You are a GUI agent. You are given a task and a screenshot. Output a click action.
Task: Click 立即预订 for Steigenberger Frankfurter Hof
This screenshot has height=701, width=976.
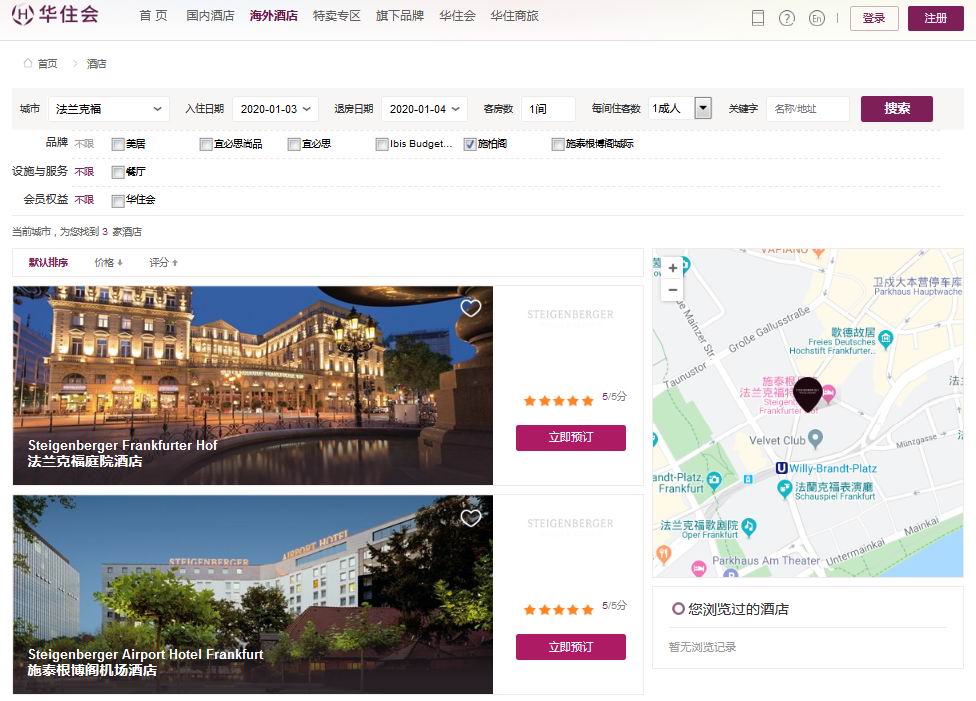[x=570, y=438]
